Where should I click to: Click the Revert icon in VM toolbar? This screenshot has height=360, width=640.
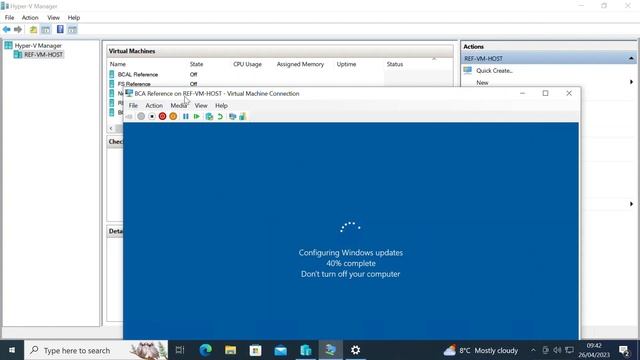click(220, 116)
